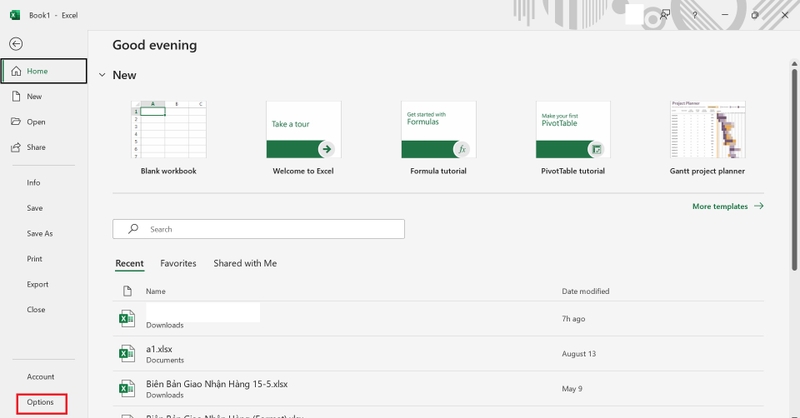This screenshot has width=800, height=418.
Task: Click Excel icon of the 7h ago file
Action: 127,318
